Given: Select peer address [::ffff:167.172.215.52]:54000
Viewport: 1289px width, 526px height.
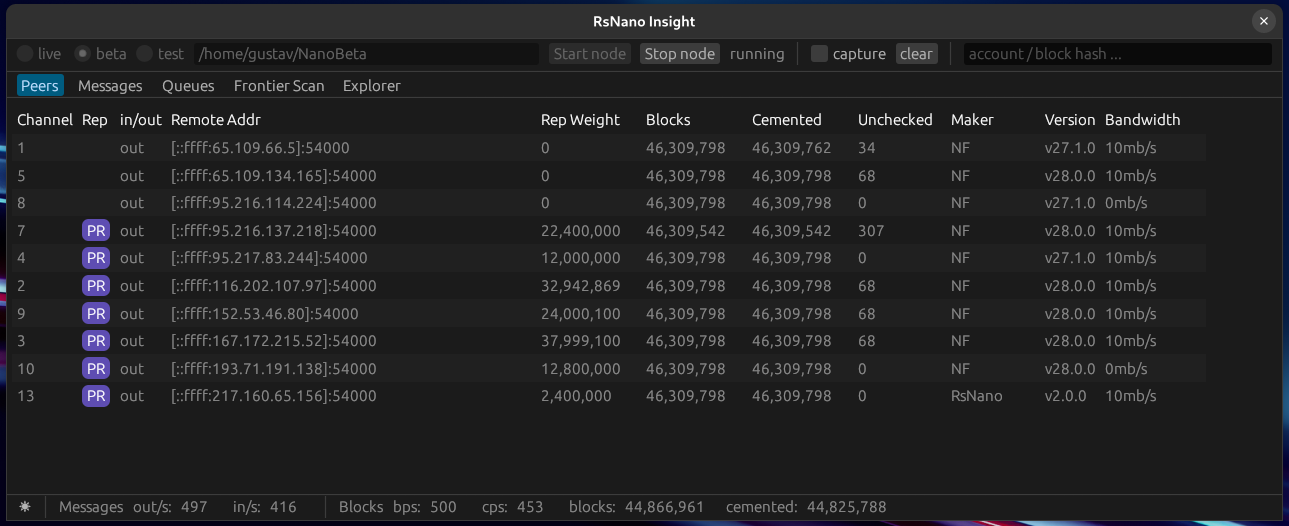Looking at the screenshot, I should tap(274, 341).
